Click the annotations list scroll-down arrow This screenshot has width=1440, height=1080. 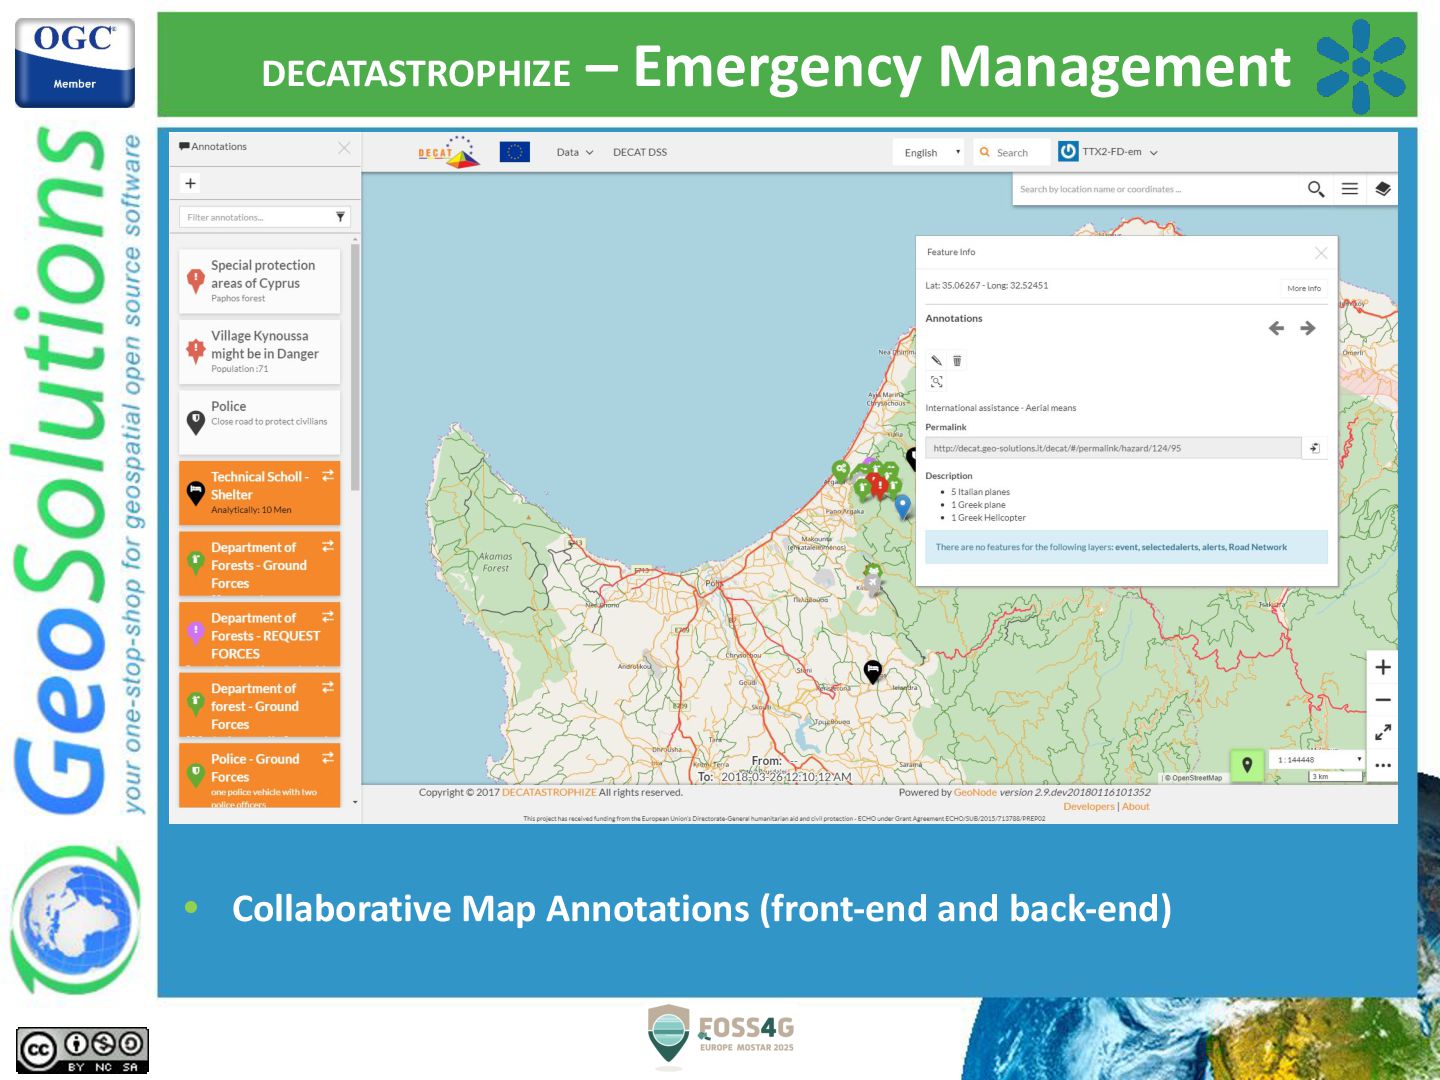pos(355,802)
